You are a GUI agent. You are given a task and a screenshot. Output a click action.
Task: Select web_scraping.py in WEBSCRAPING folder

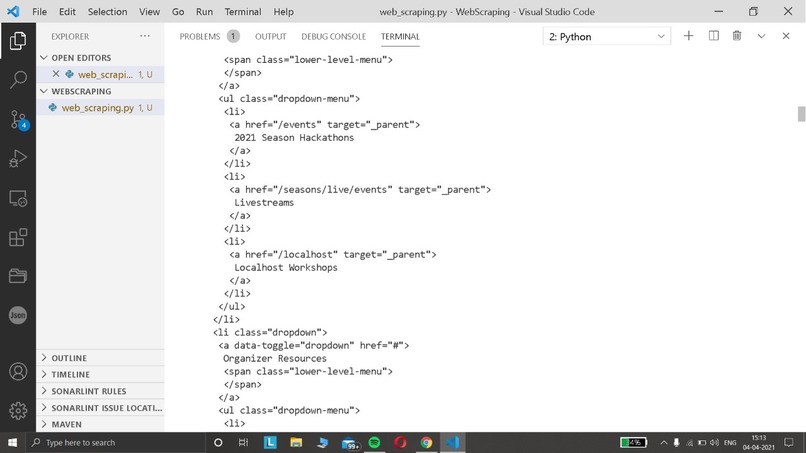click(101, 107)
